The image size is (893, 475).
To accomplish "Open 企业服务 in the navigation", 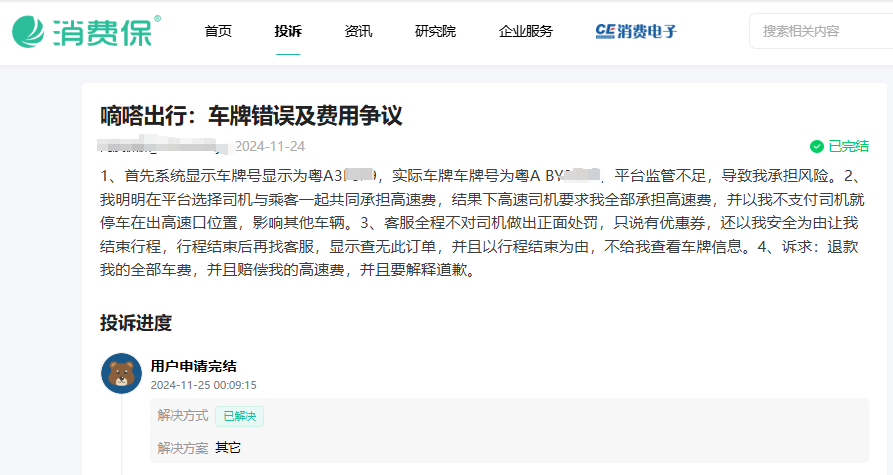I will tap(526, 31).
